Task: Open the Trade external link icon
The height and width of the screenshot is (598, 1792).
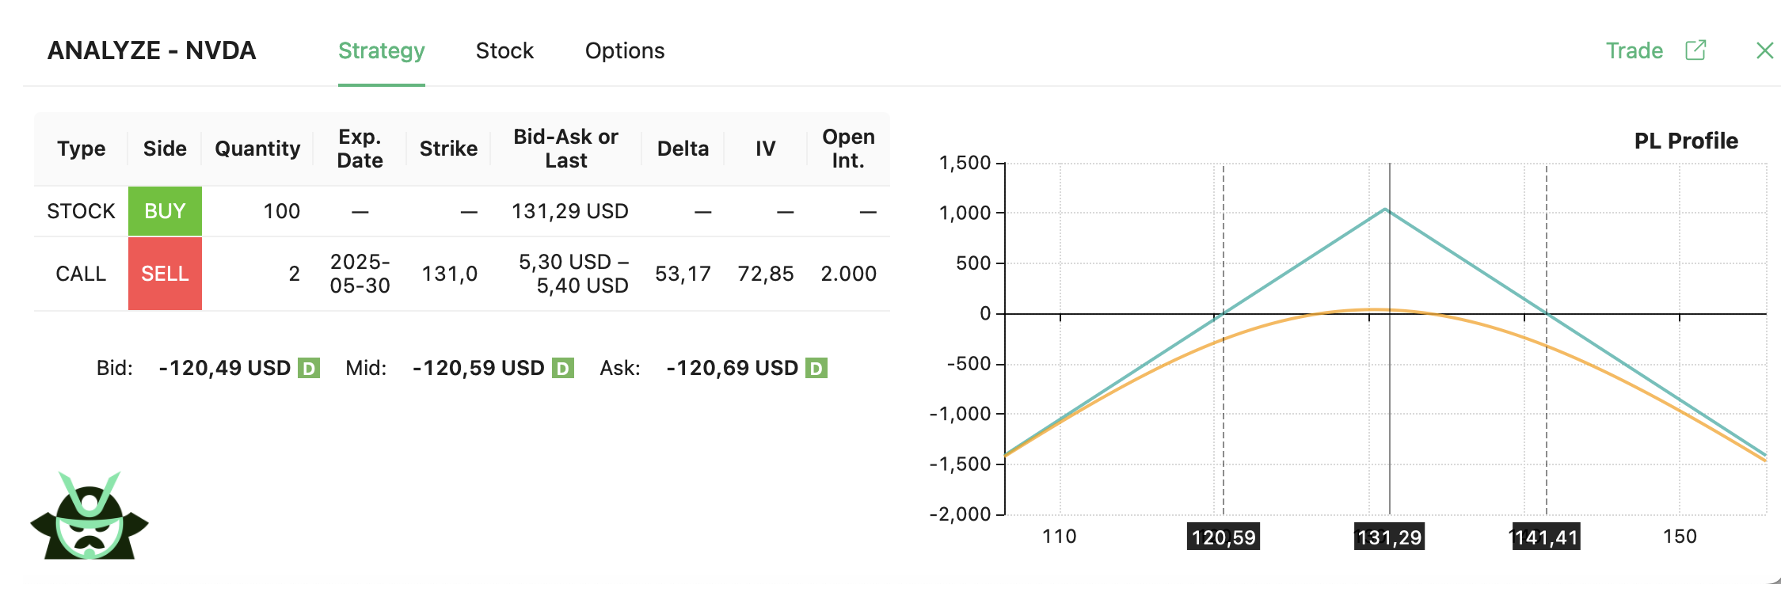Action: pyautogui.click(x=1697, y=50)
